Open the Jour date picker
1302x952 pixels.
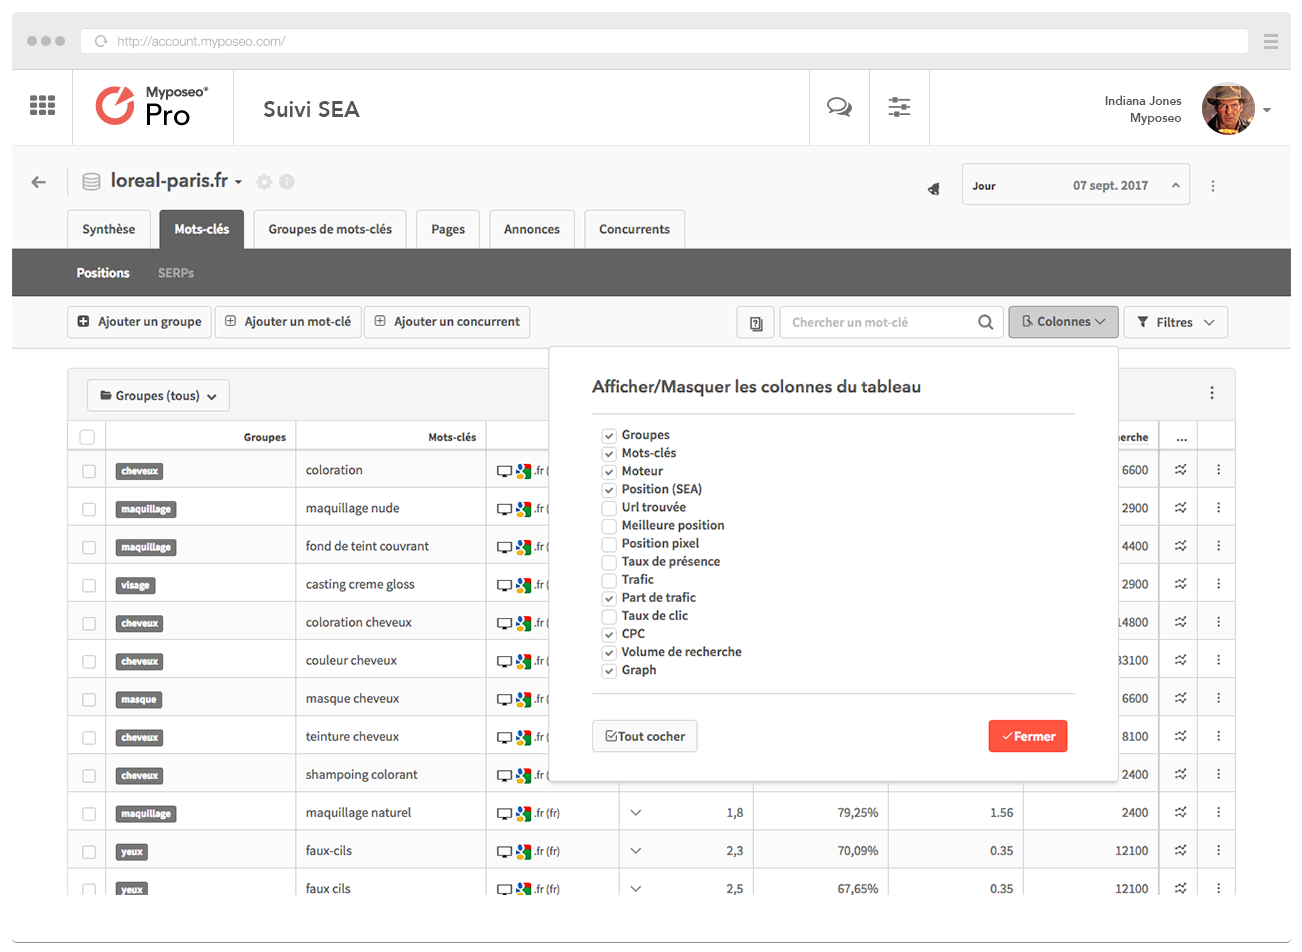pos(1076,185)
